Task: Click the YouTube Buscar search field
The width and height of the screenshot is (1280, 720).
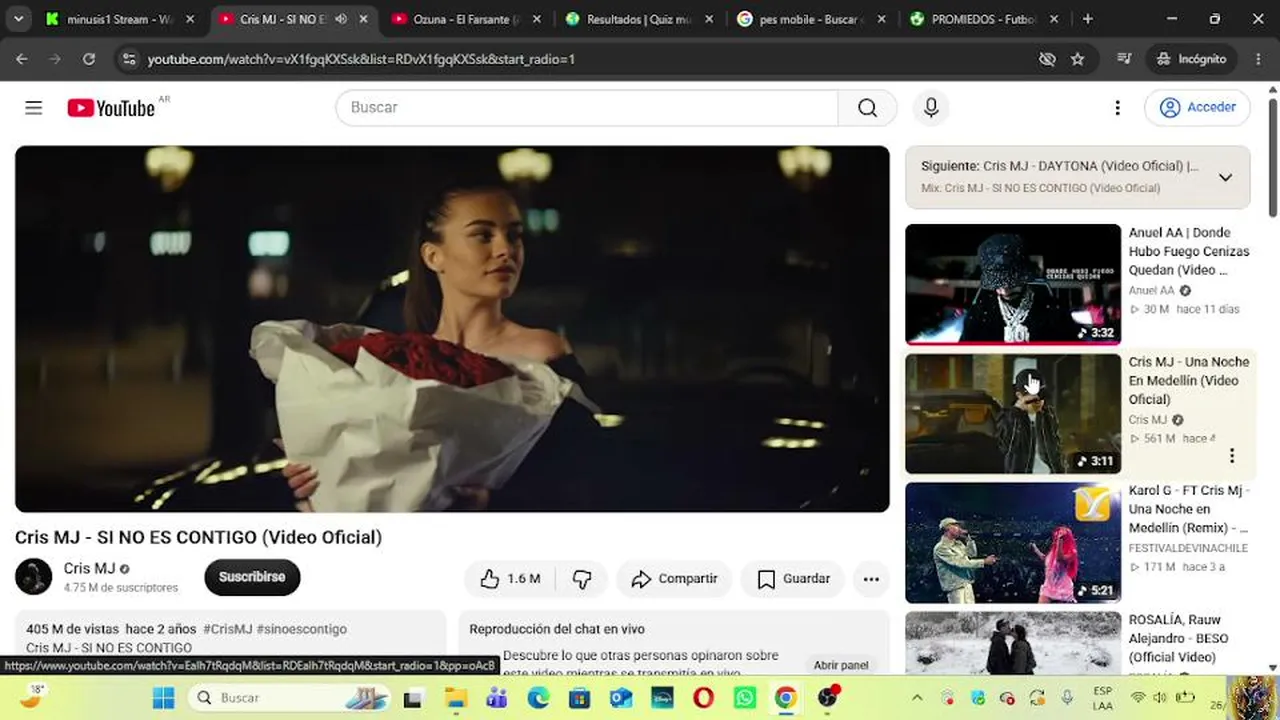Action: pyautogui.click(x=587, y=108)
